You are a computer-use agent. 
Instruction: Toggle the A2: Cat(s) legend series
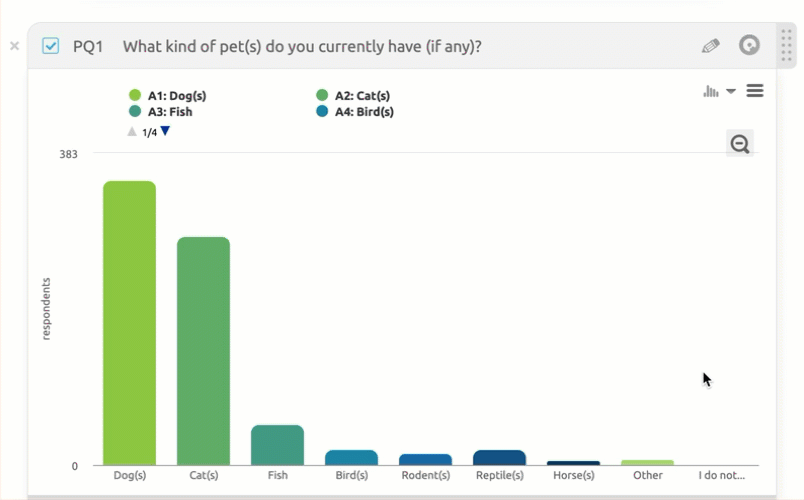tap(362, 96)
